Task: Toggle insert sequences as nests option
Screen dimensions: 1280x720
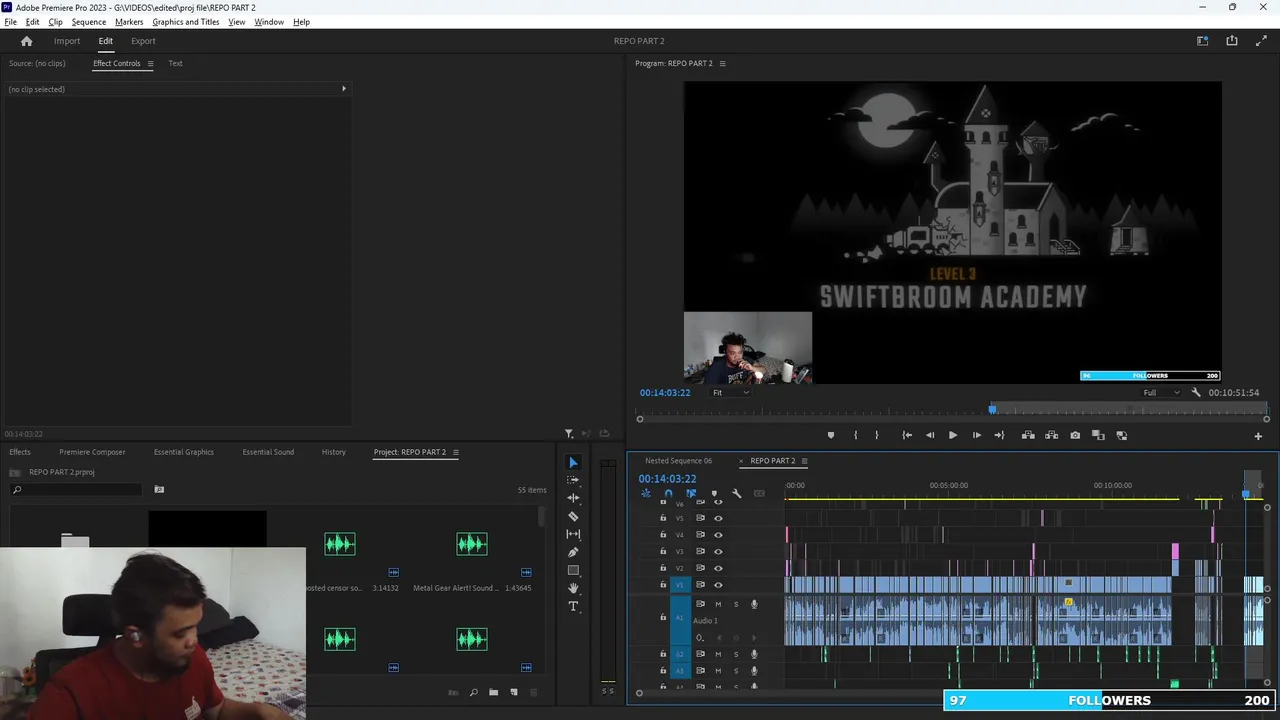Action: tap(645, 493)
